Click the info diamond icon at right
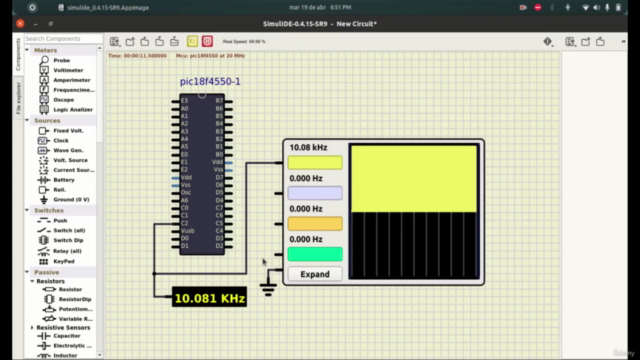Screen dimensions: 640x360 click(x=548, y=41)
